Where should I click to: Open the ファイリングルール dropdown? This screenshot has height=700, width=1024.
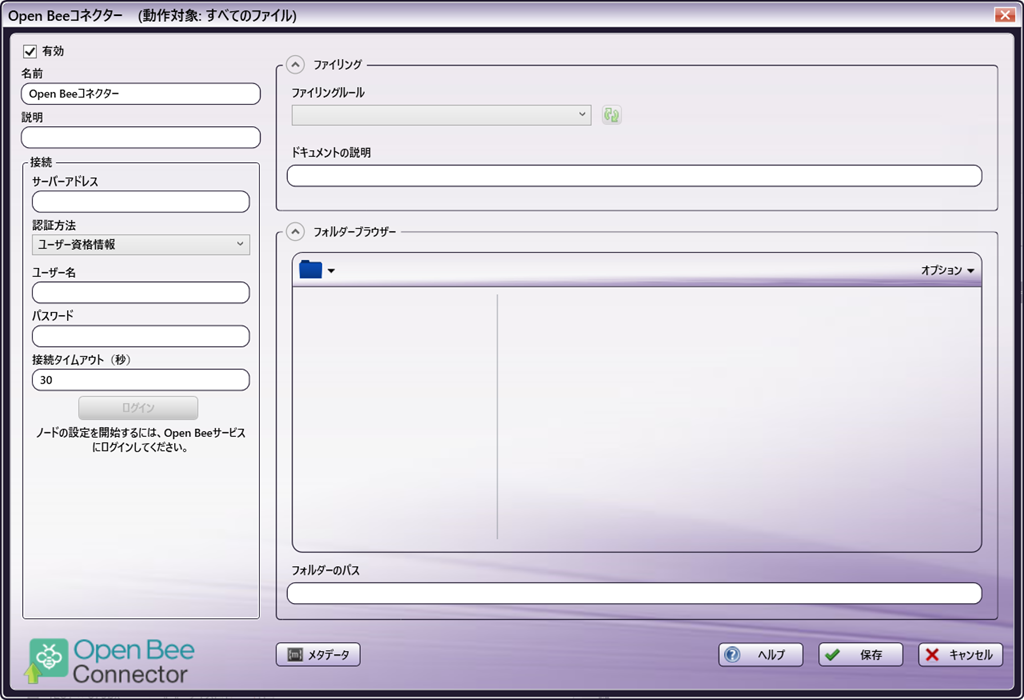pyautogui.click(x=441, y=115)
